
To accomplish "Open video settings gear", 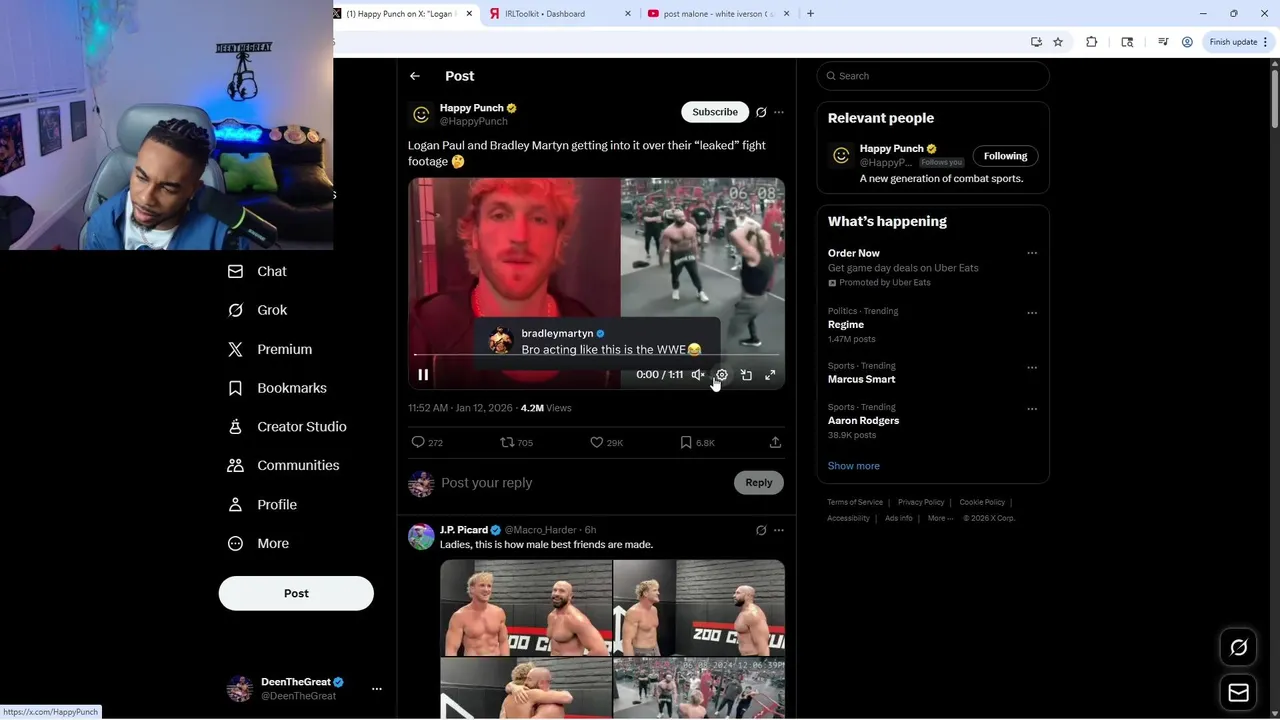I will click(x=722, y=375).
